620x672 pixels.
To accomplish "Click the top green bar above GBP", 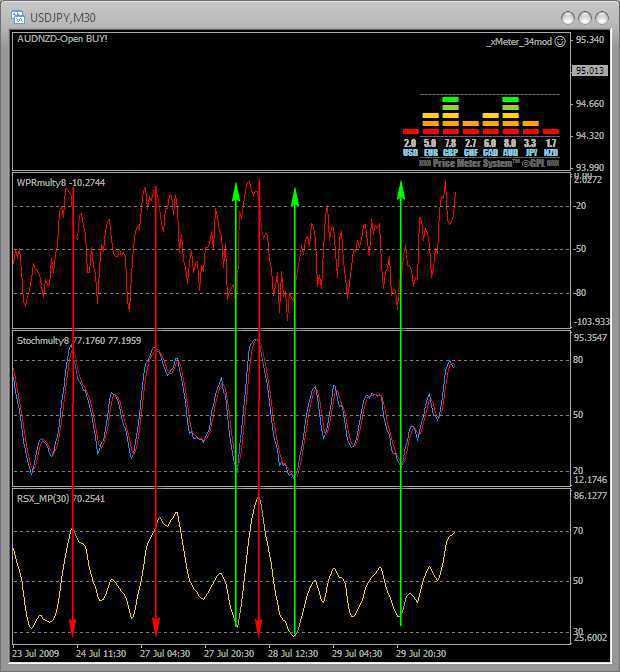I will click(450, 99).
